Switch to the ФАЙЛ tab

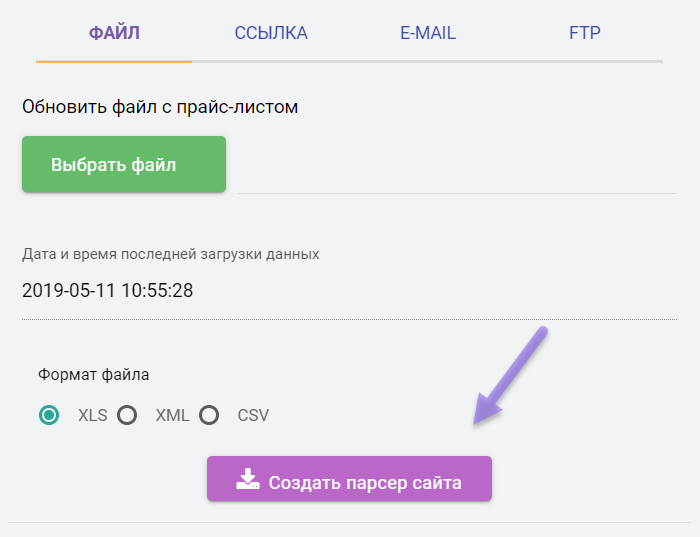[114, 33]
